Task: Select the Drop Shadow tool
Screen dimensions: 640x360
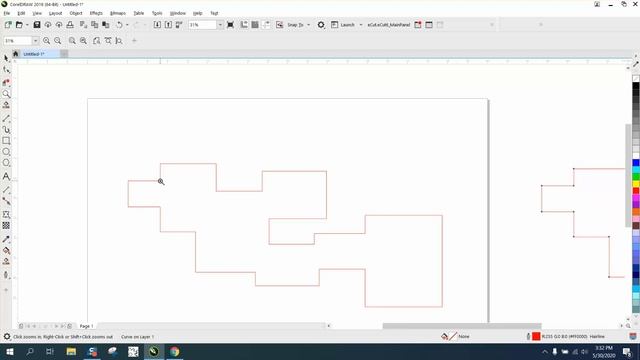Action: [6, 214]
